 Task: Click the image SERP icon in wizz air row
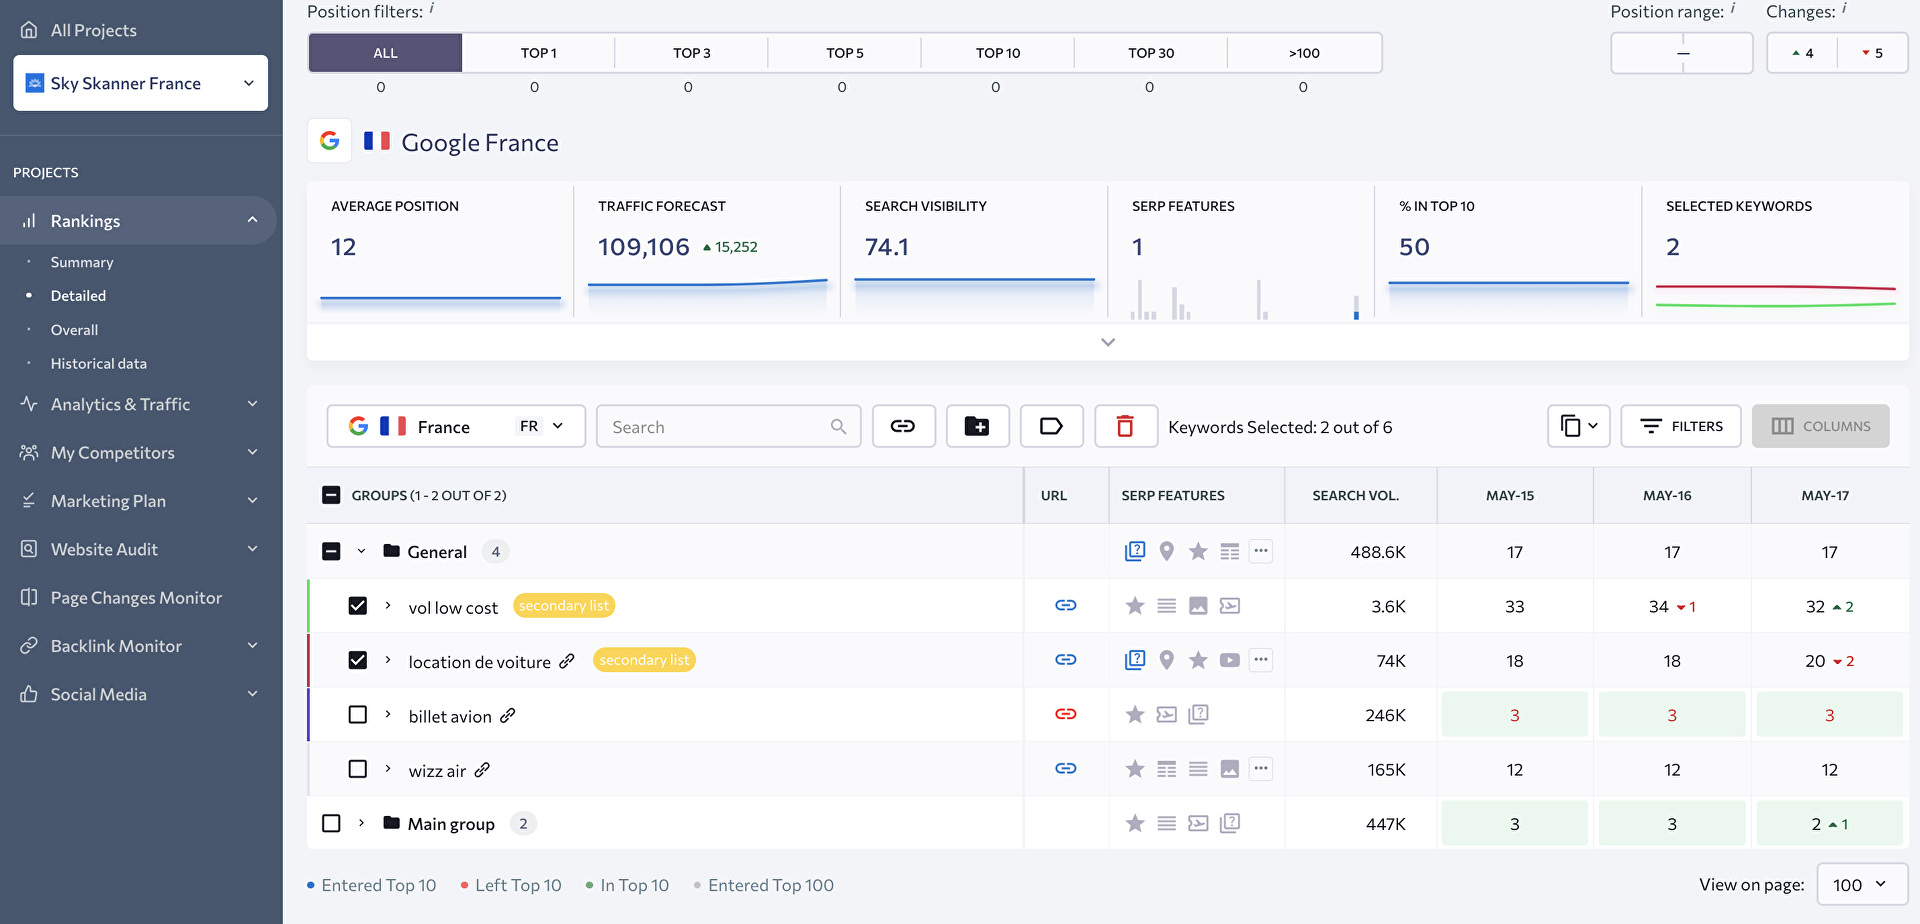point(1230,769)
